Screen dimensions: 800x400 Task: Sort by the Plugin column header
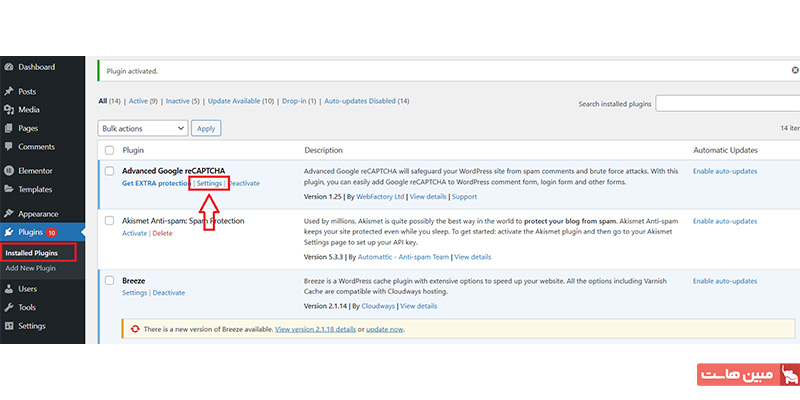click(x=133, y=151)
